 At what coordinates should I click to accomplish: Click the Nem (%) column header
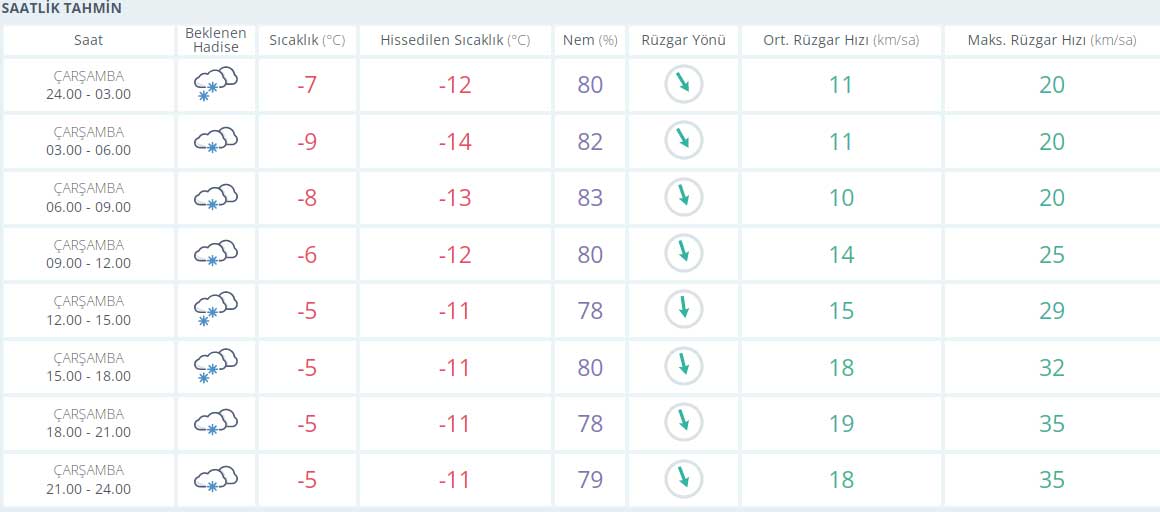click(590, 40)
